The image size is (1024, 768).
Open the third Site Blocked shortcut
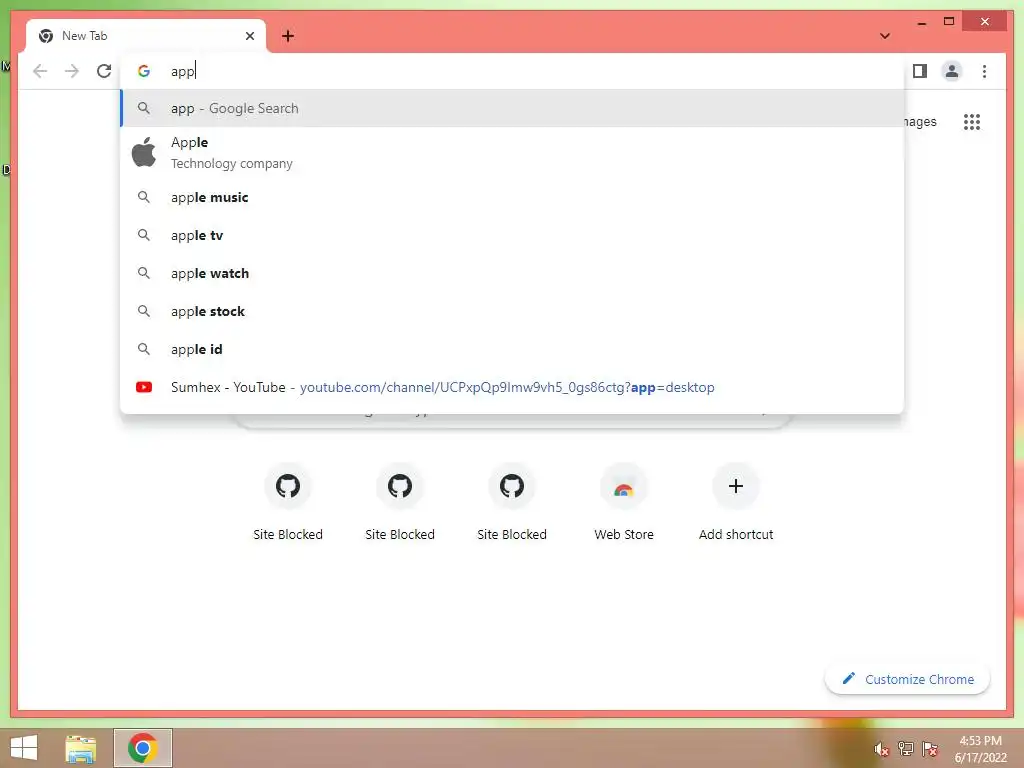512,503
